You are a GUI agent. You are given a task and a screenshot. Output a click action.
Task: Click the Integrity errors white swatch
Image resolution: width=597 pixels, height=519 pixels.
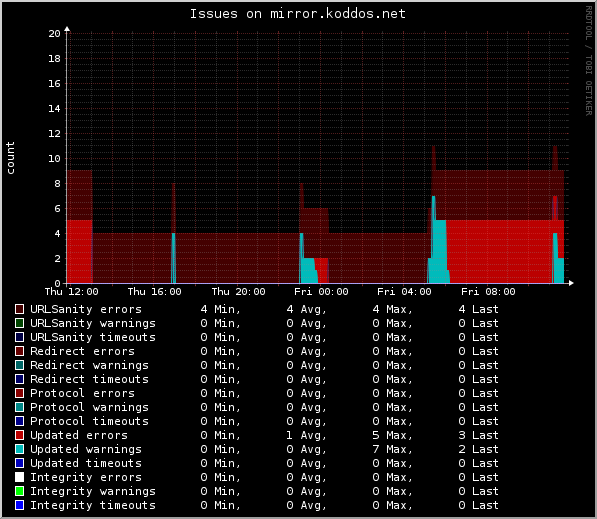19,477
